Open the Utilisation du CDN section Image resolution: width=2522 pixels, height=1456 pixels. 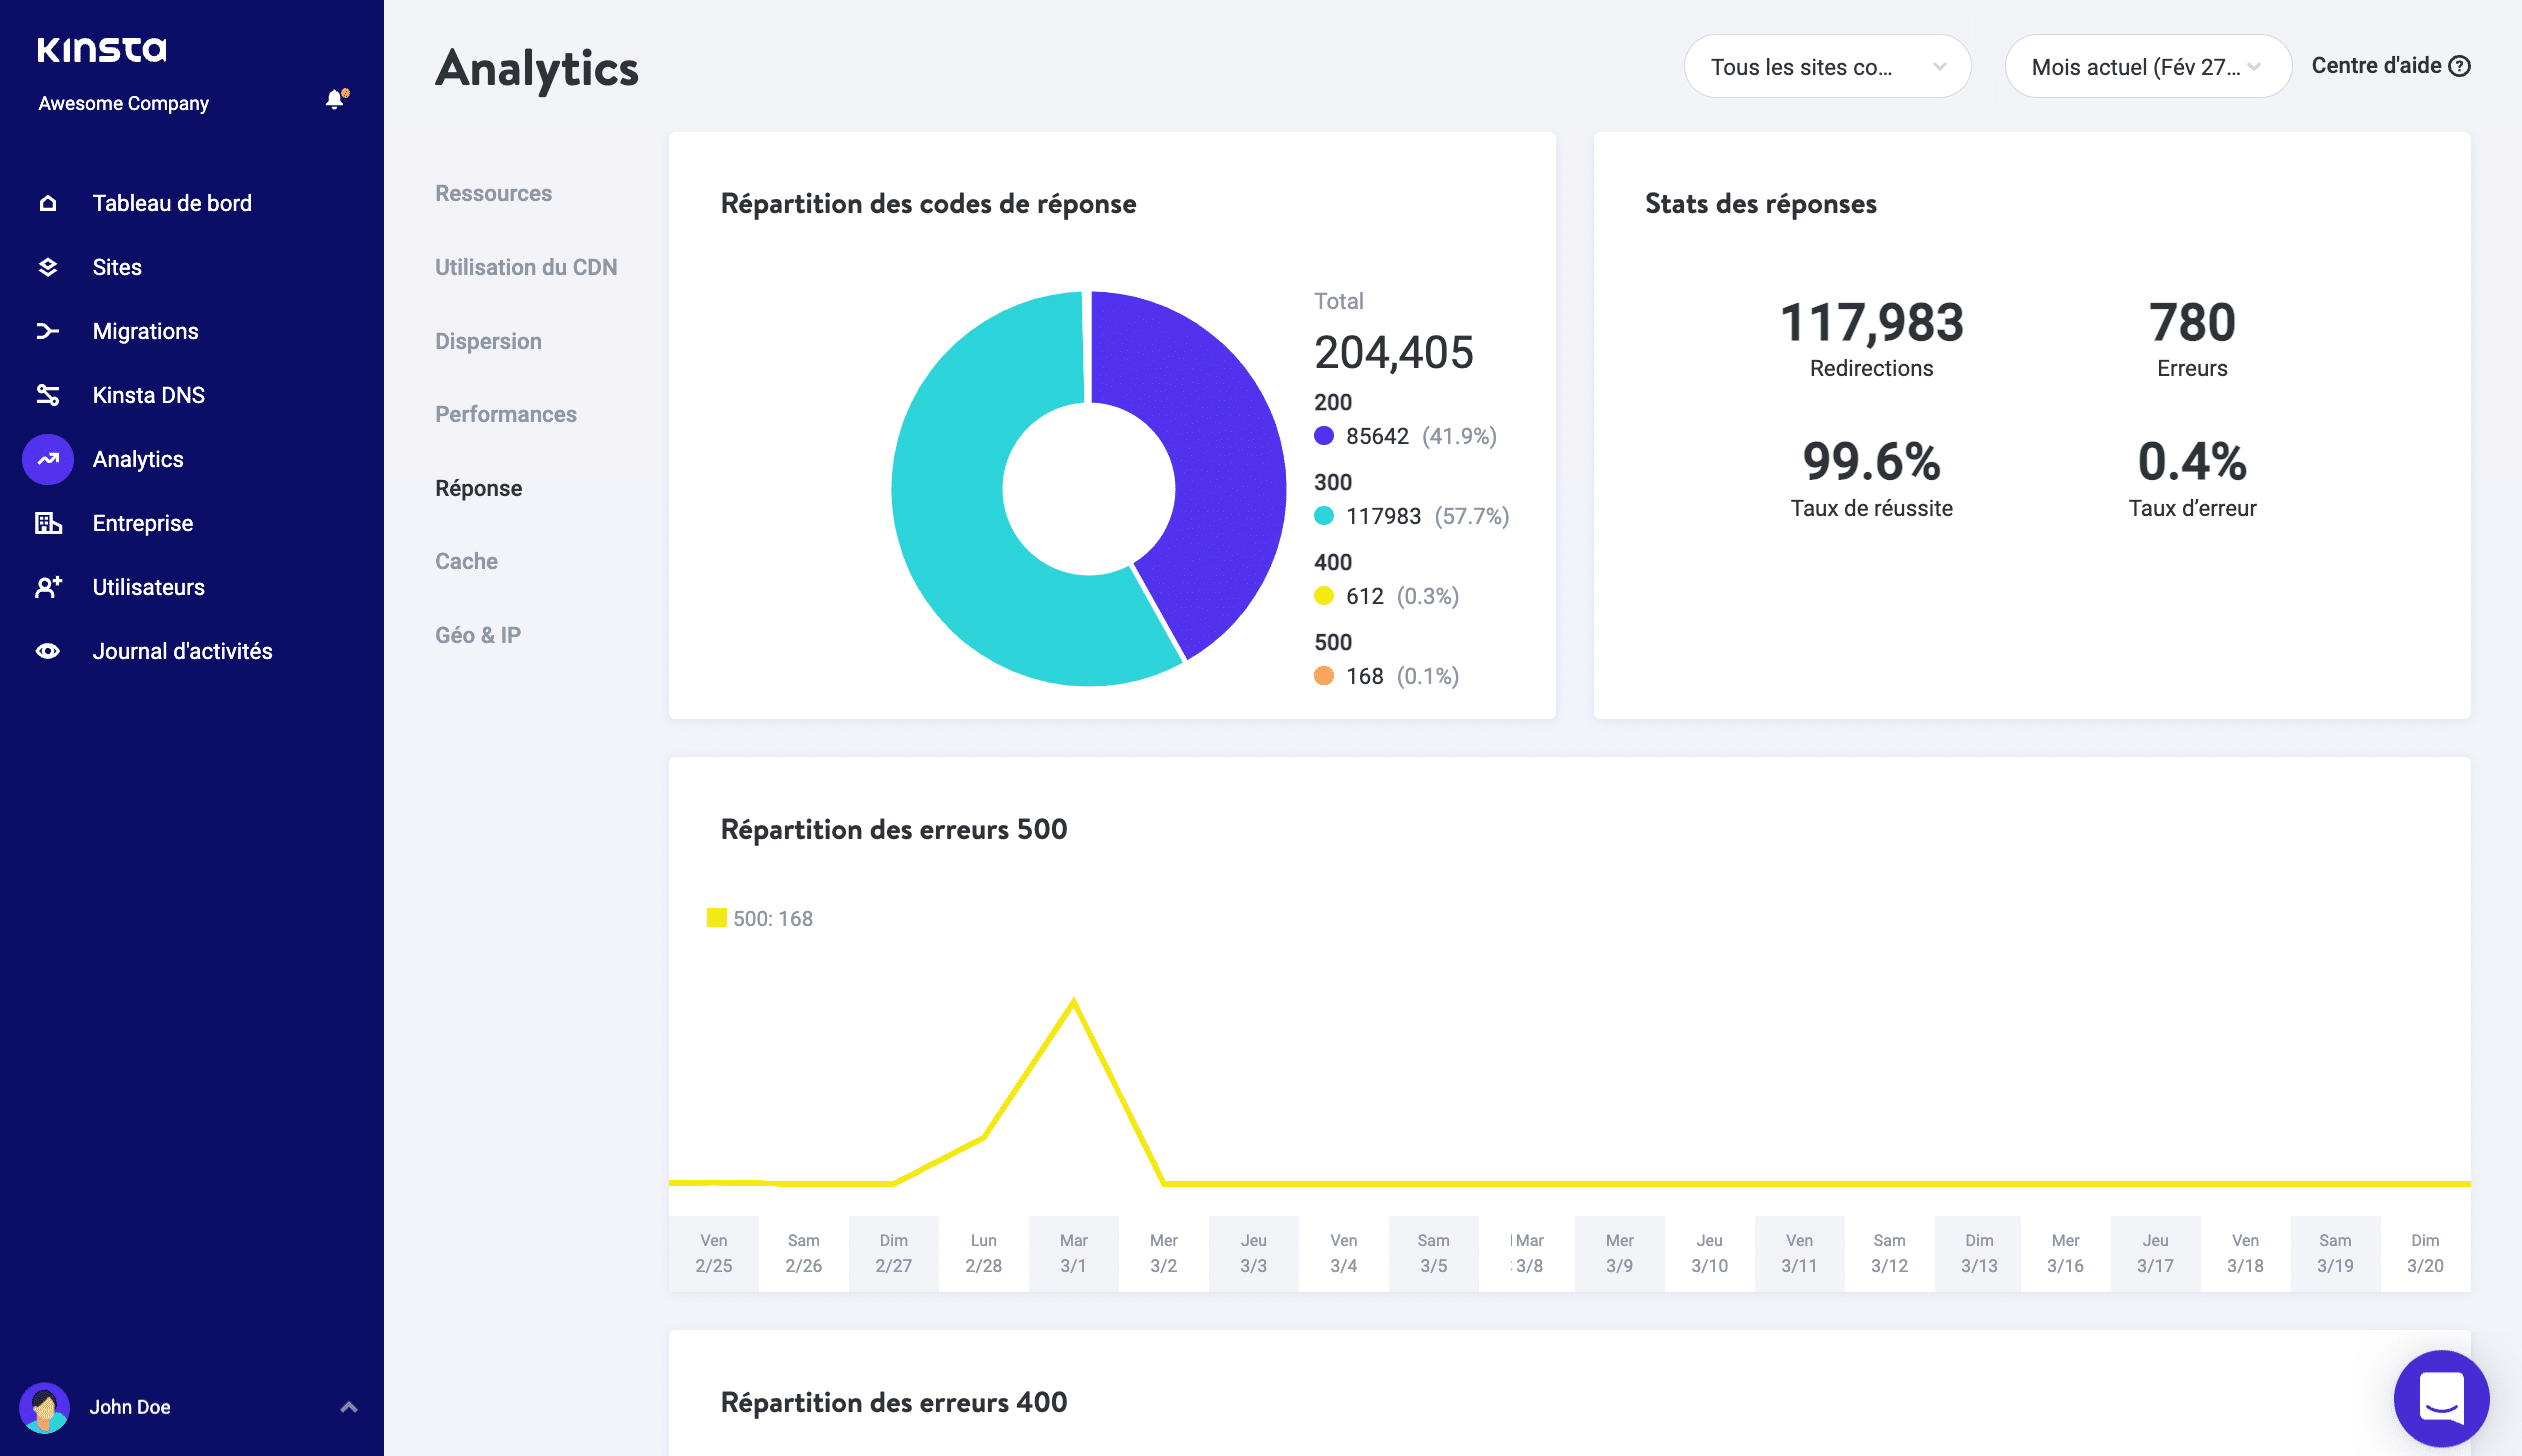(x=526, y=266)
